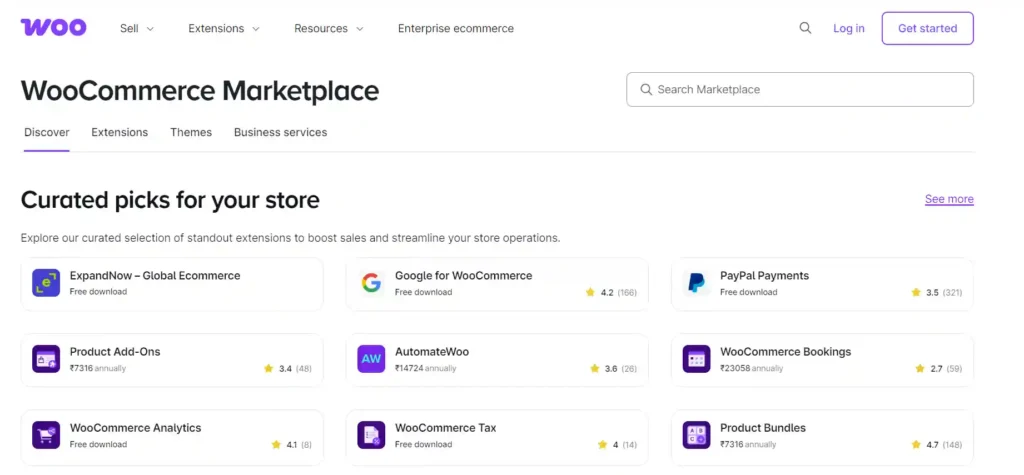
Task: Open WooCommerce Tax title
Action: (445, 428)
